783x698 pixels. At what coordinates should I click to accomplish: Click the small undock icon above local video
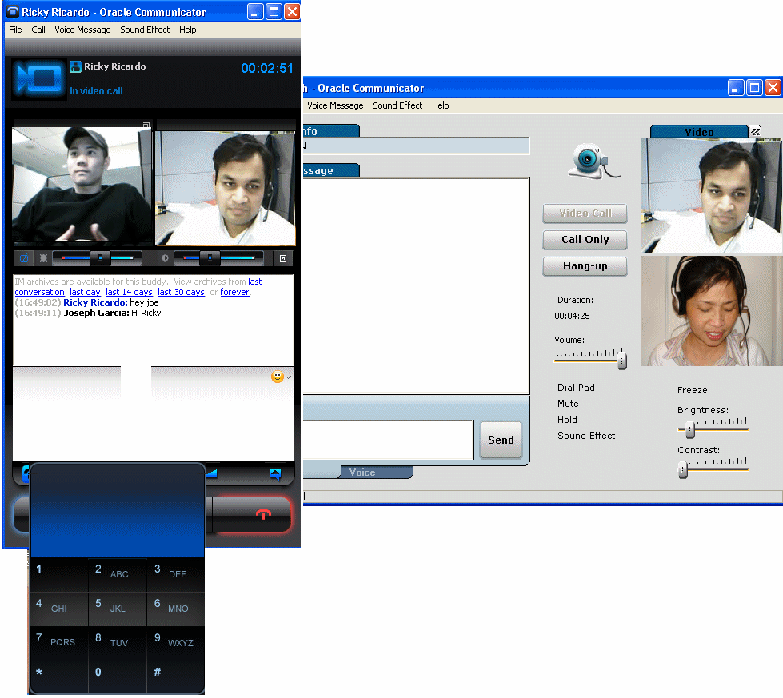(x=146, y=124)
